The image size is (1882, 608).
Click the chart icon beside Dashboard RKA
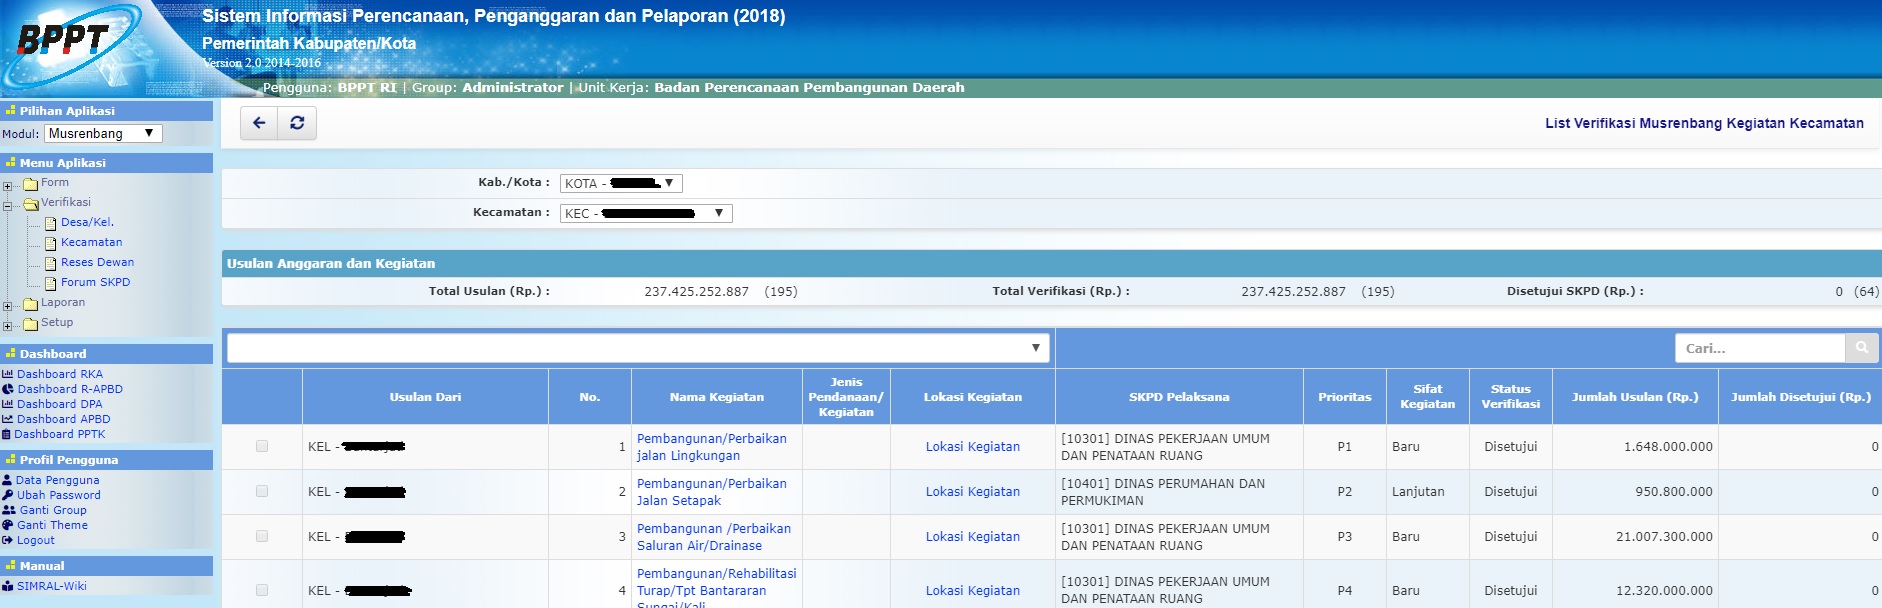point(8,374)
